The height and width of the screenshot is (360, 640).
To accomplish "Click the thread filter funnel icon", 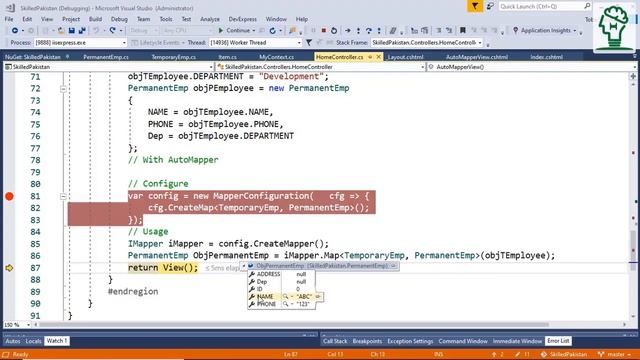I will (x=309, y=42).
